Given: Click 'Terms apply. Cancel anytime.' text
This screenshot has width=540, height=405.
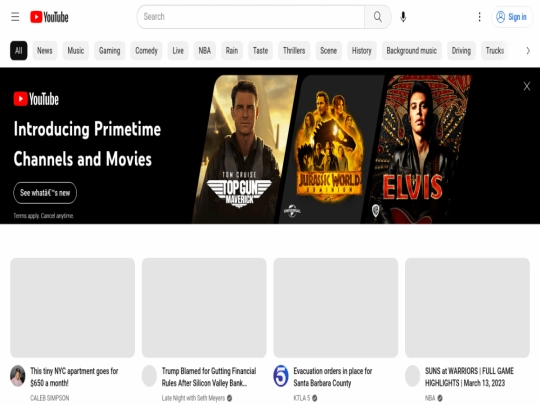Looking at the screenshot, I should (x=43, y=216).
